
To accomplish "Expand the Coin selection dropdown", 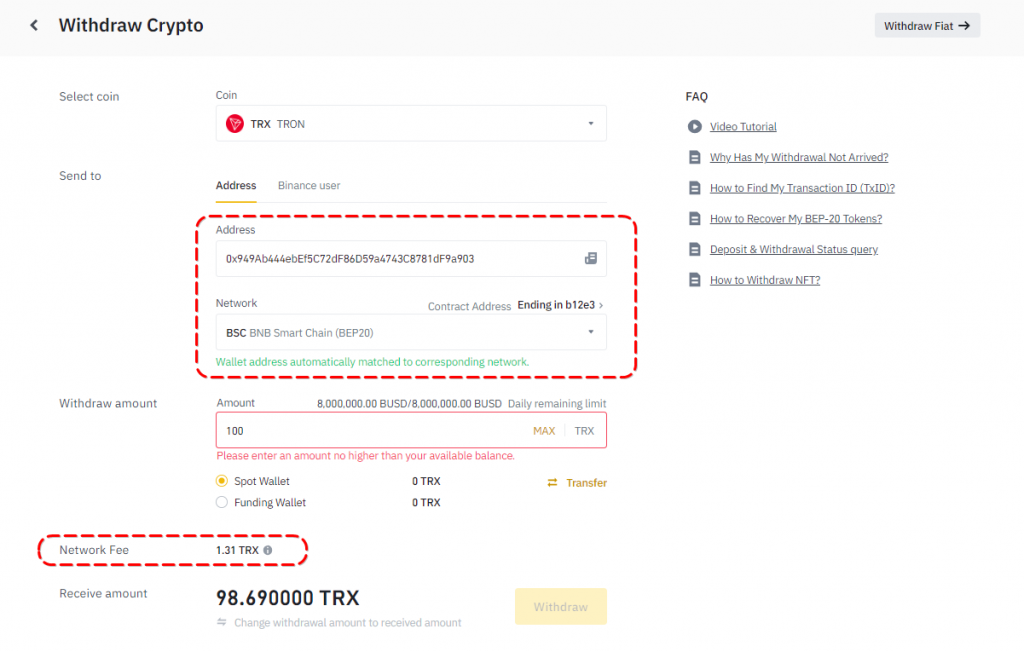I will [590, 124].
